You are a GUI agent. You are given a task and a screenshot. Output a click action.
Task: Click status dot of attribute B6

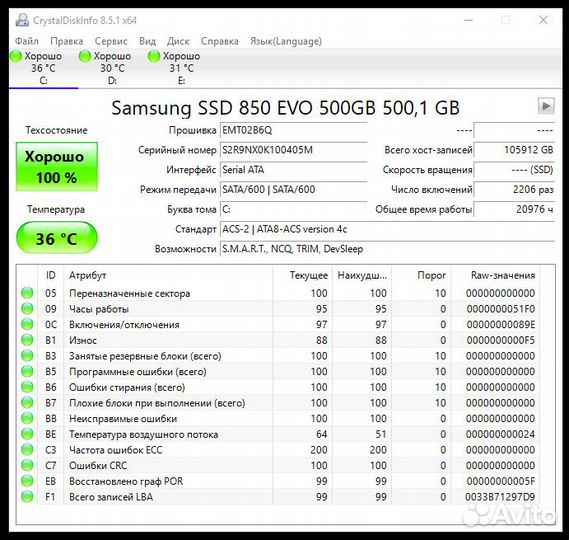tap(27, 387)
